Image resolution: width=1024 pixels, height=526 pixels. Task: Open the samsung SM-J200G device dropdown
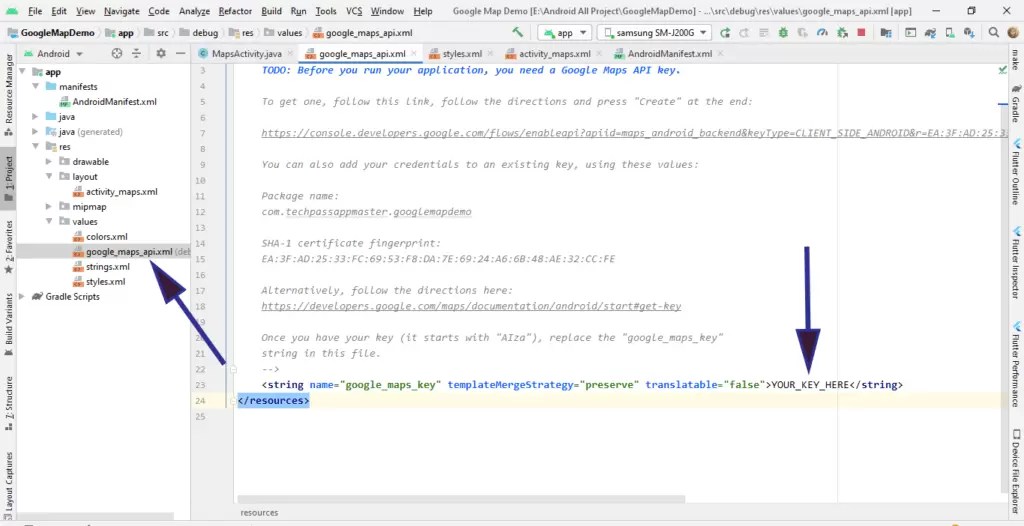pyautogui.click(x=655, y=33)
